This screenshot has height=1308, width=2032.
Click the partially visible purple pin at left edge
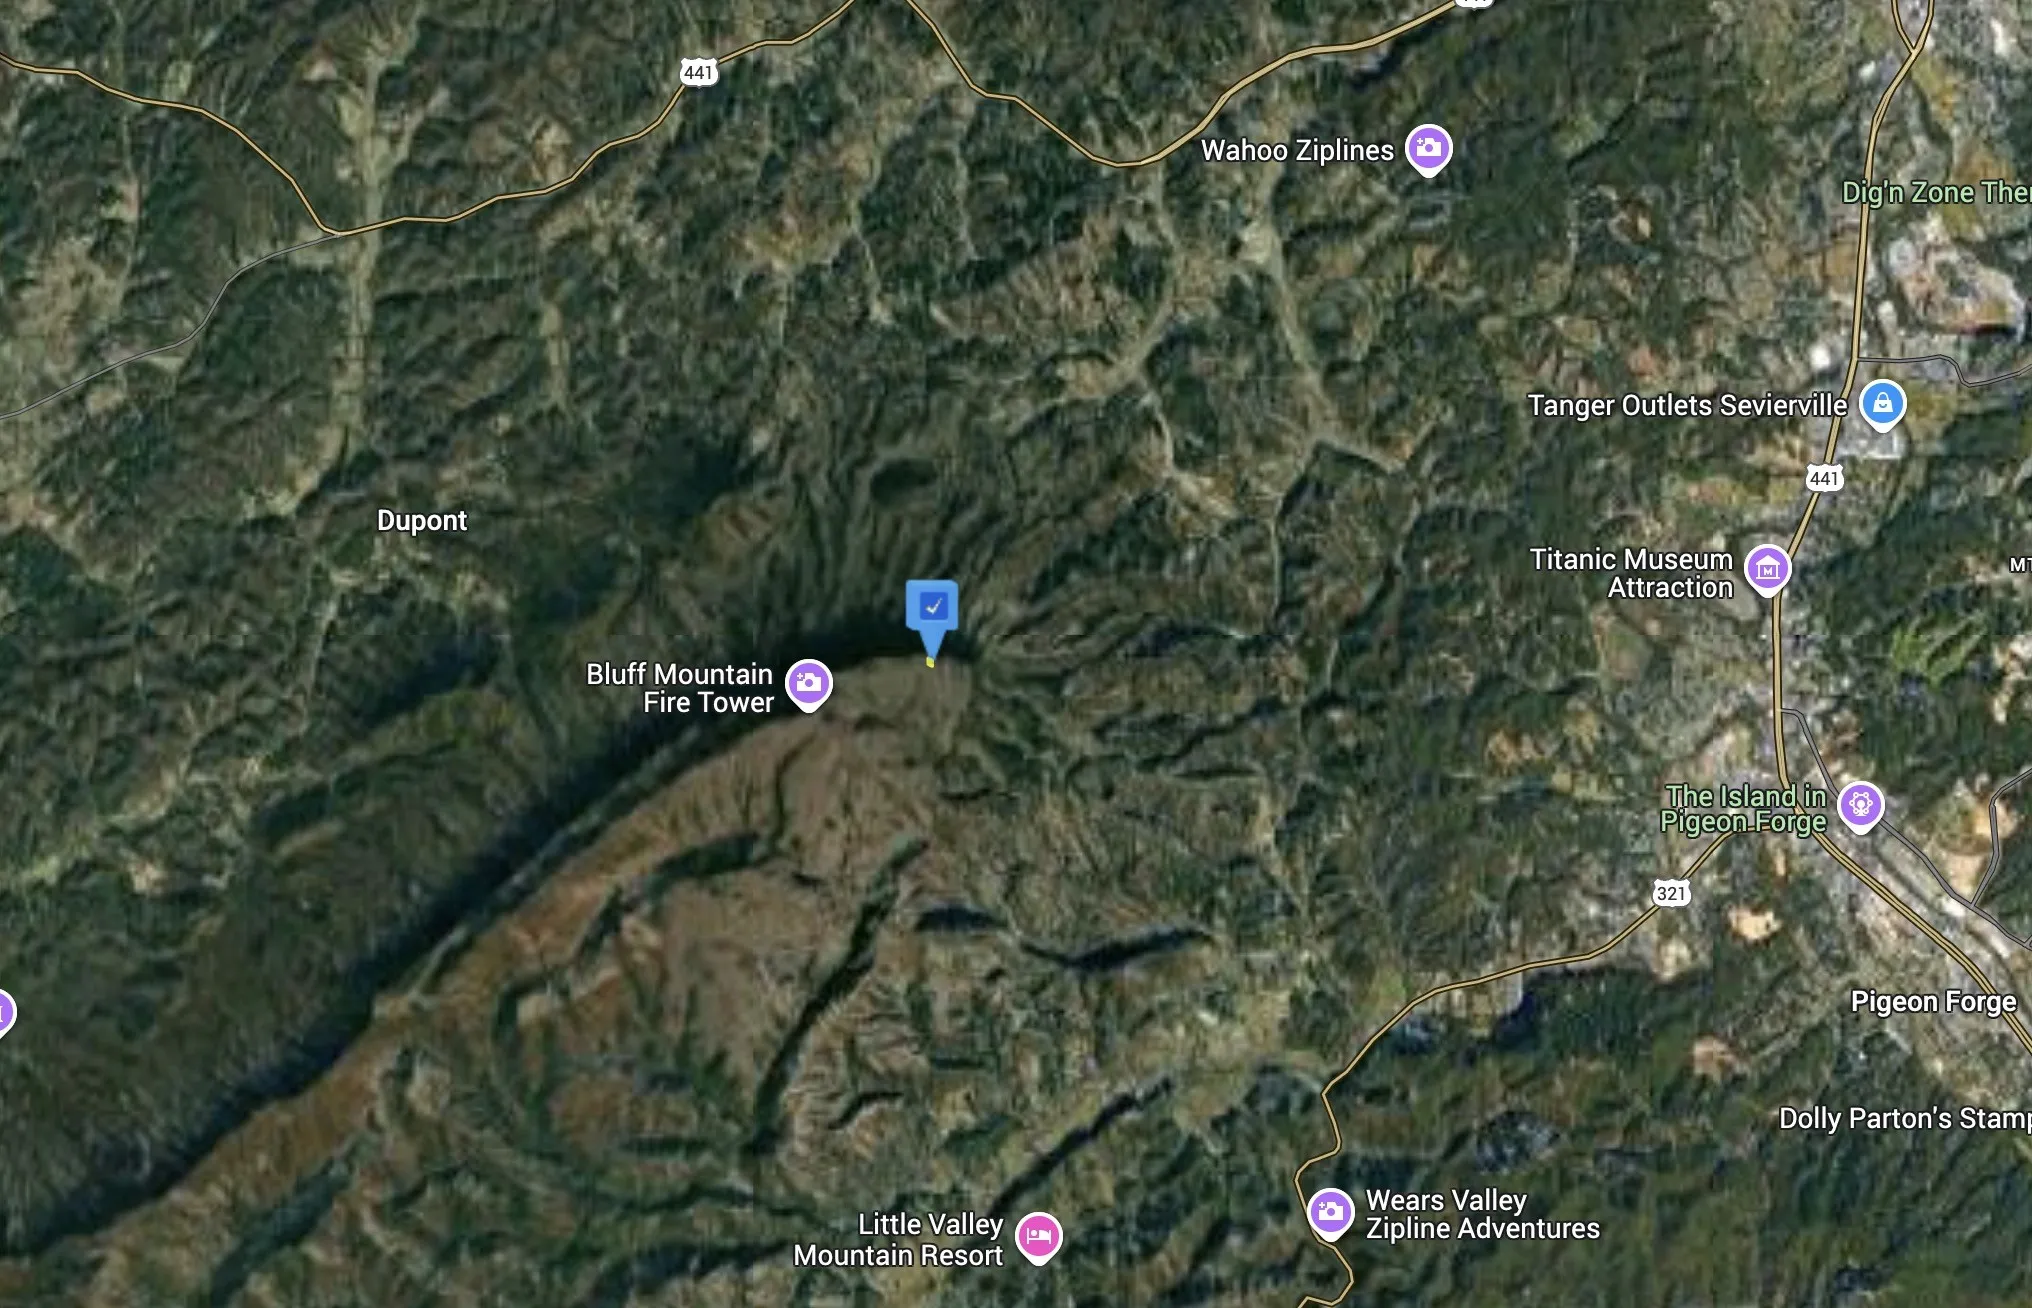point(5,1013)
